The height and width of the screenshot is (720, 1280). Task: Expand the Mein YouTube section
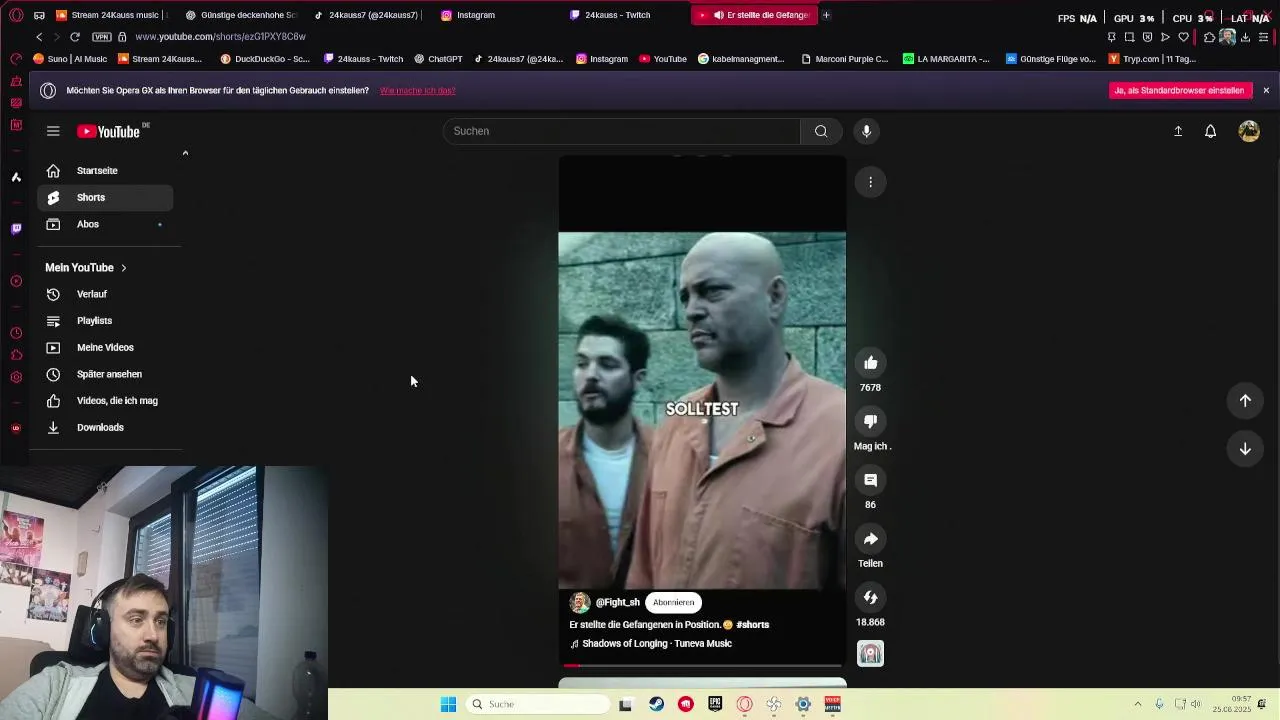click(86, 268)
